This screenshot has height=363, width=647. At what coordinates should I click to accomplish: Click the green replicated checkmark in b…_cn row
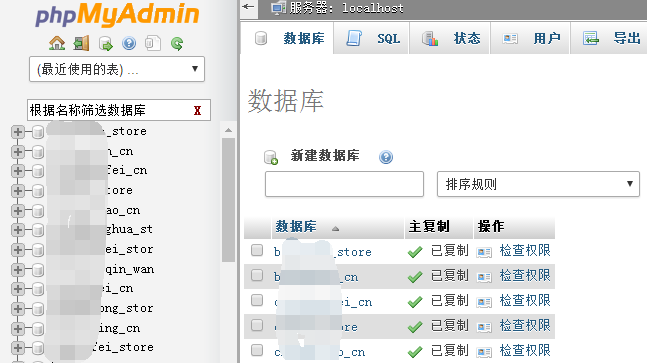tap(415, 277)
